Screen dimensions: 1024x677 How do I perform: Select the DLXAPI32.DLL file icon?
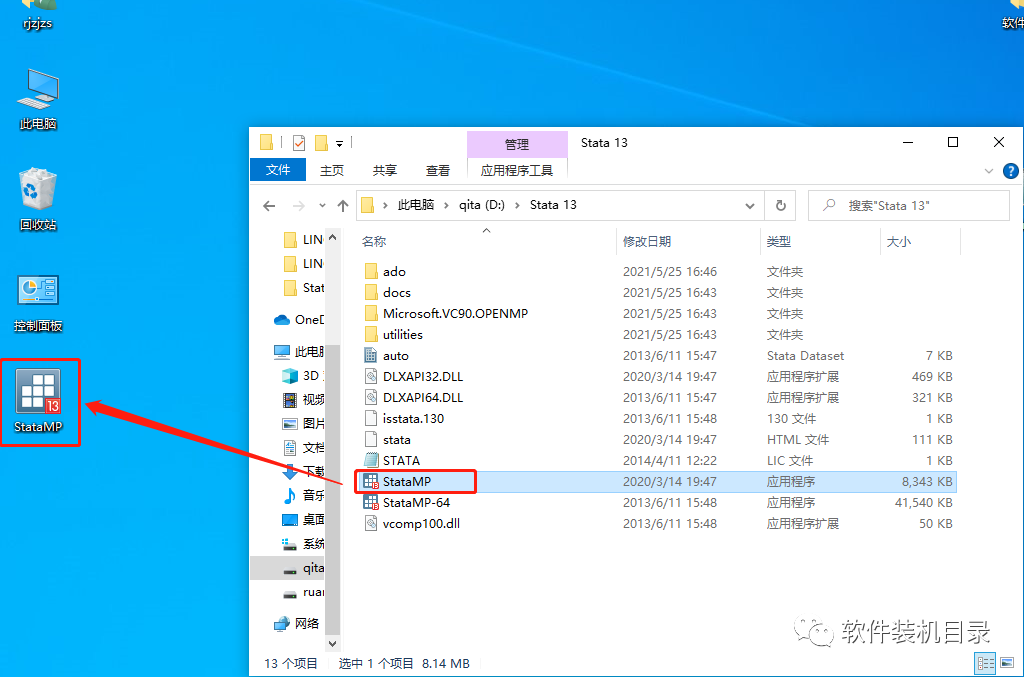tap(371, 377)
